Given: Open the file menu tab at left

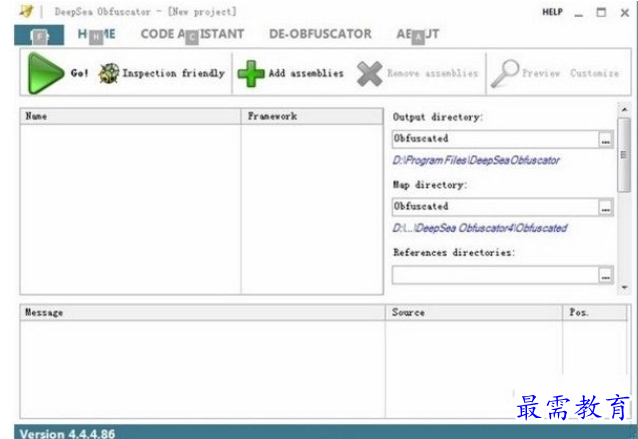Looking at the screenshot, I should (39, 35).
